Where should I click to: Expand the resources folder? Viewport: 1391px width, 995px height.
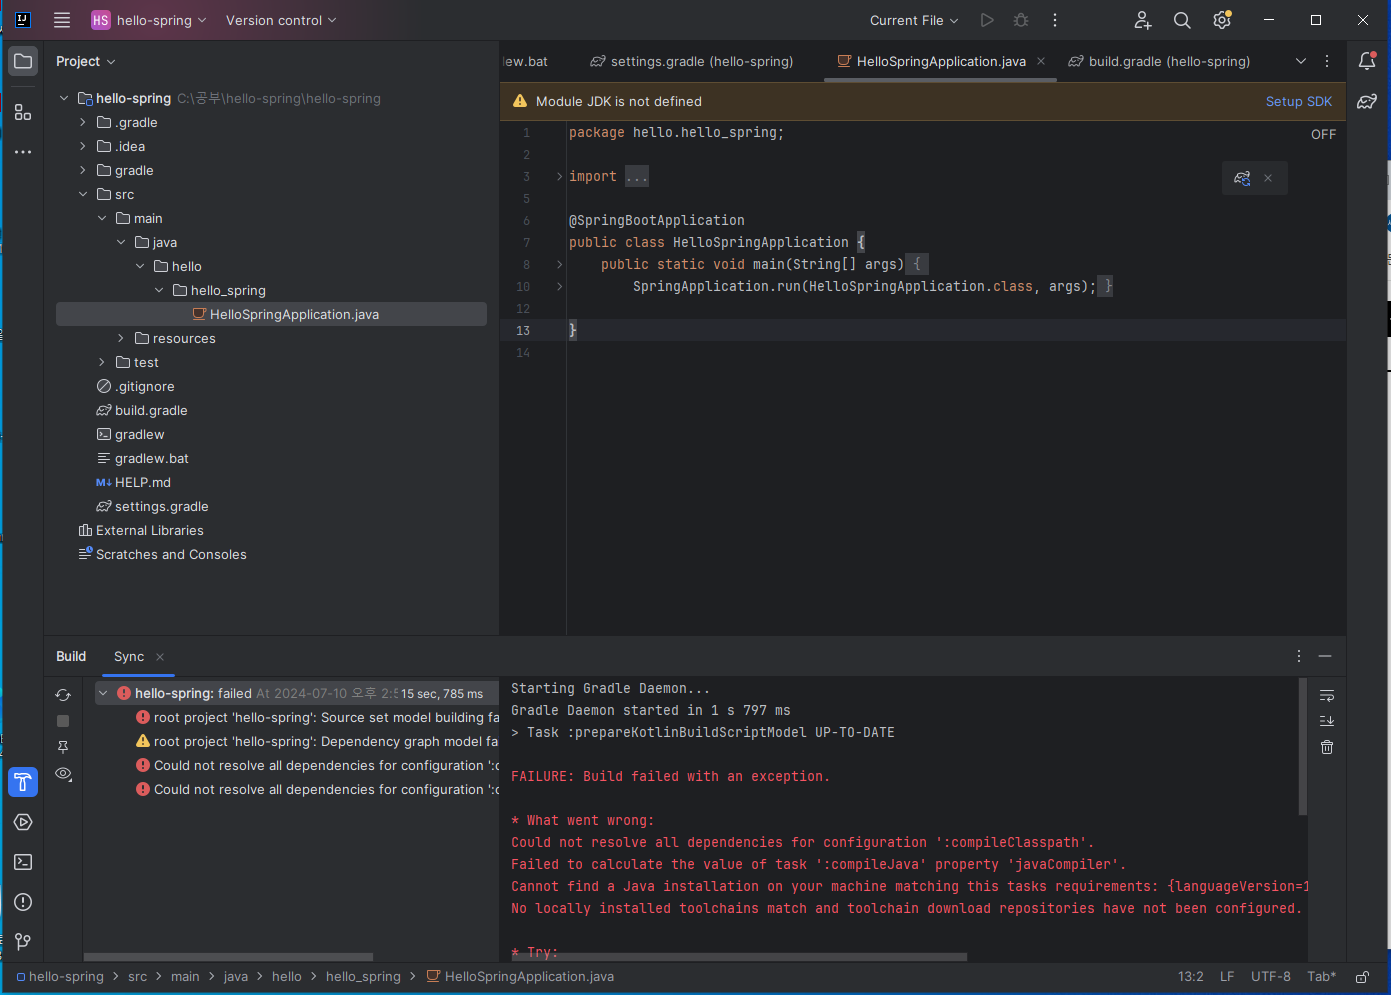coord(121,338)
